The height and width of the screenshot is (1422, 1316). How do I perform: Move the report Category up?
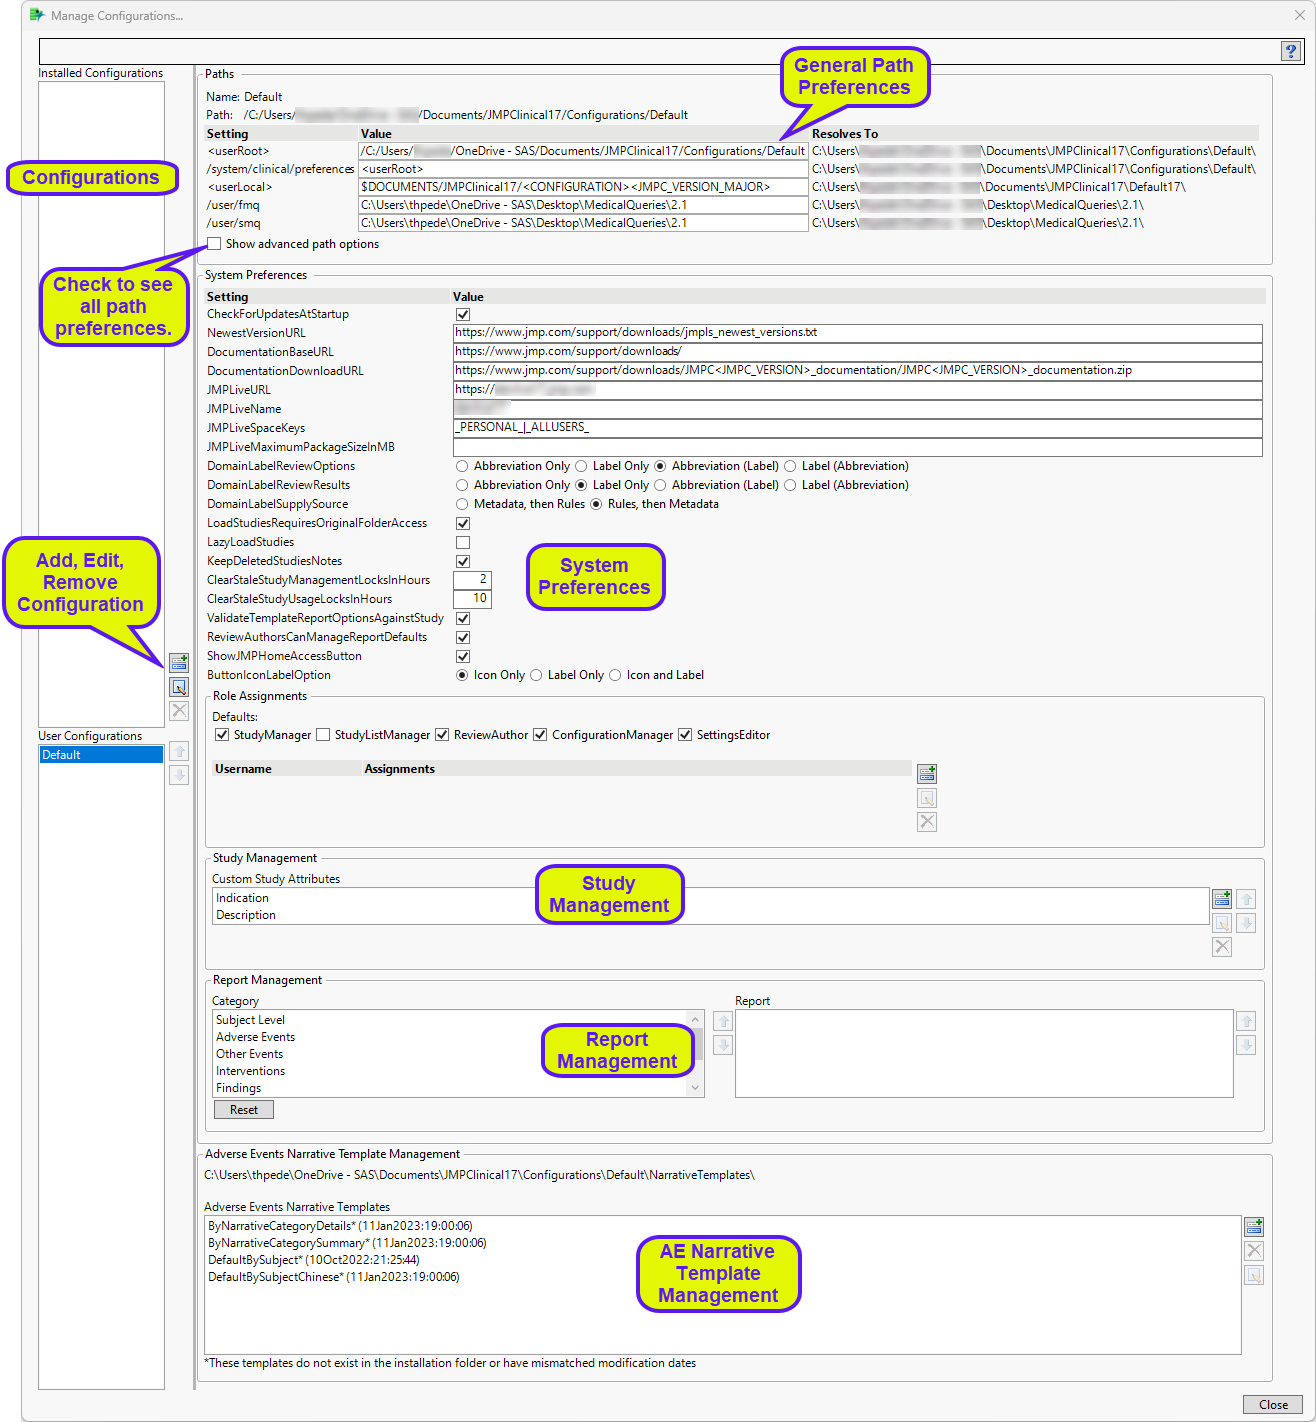coord(723,1021)
